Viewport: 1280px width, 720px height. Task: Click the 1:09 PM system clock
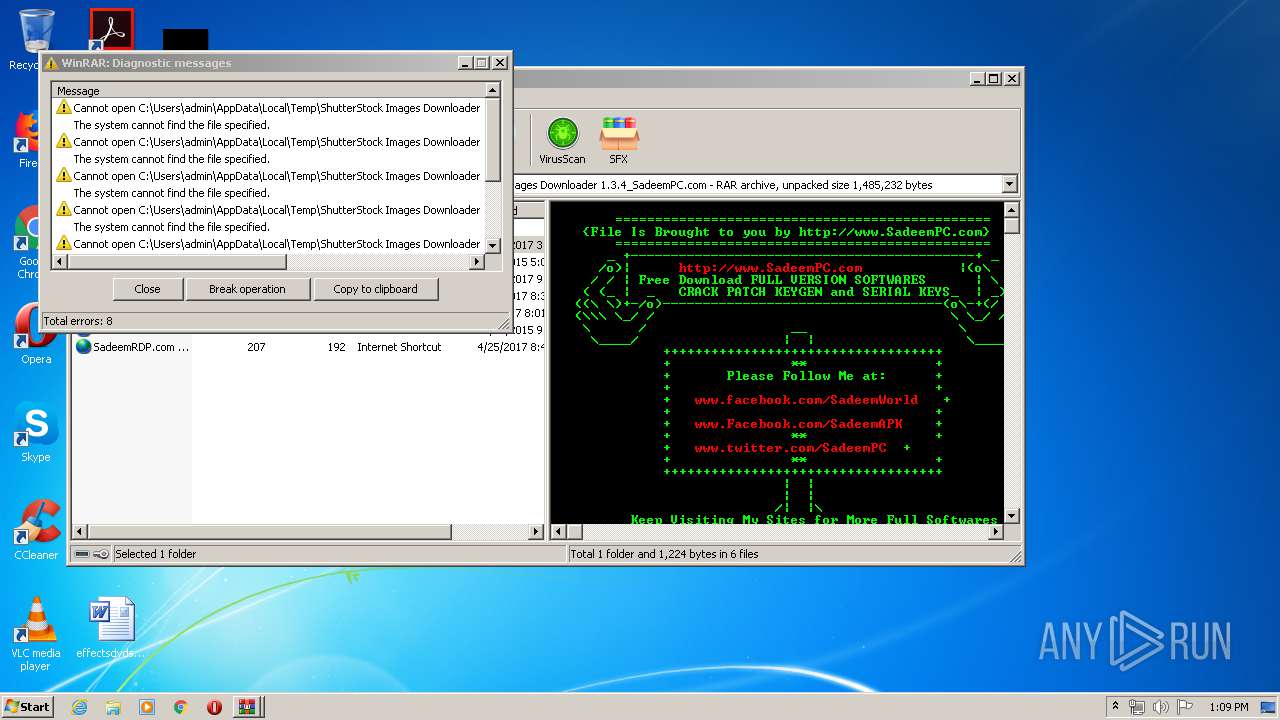1228,707
